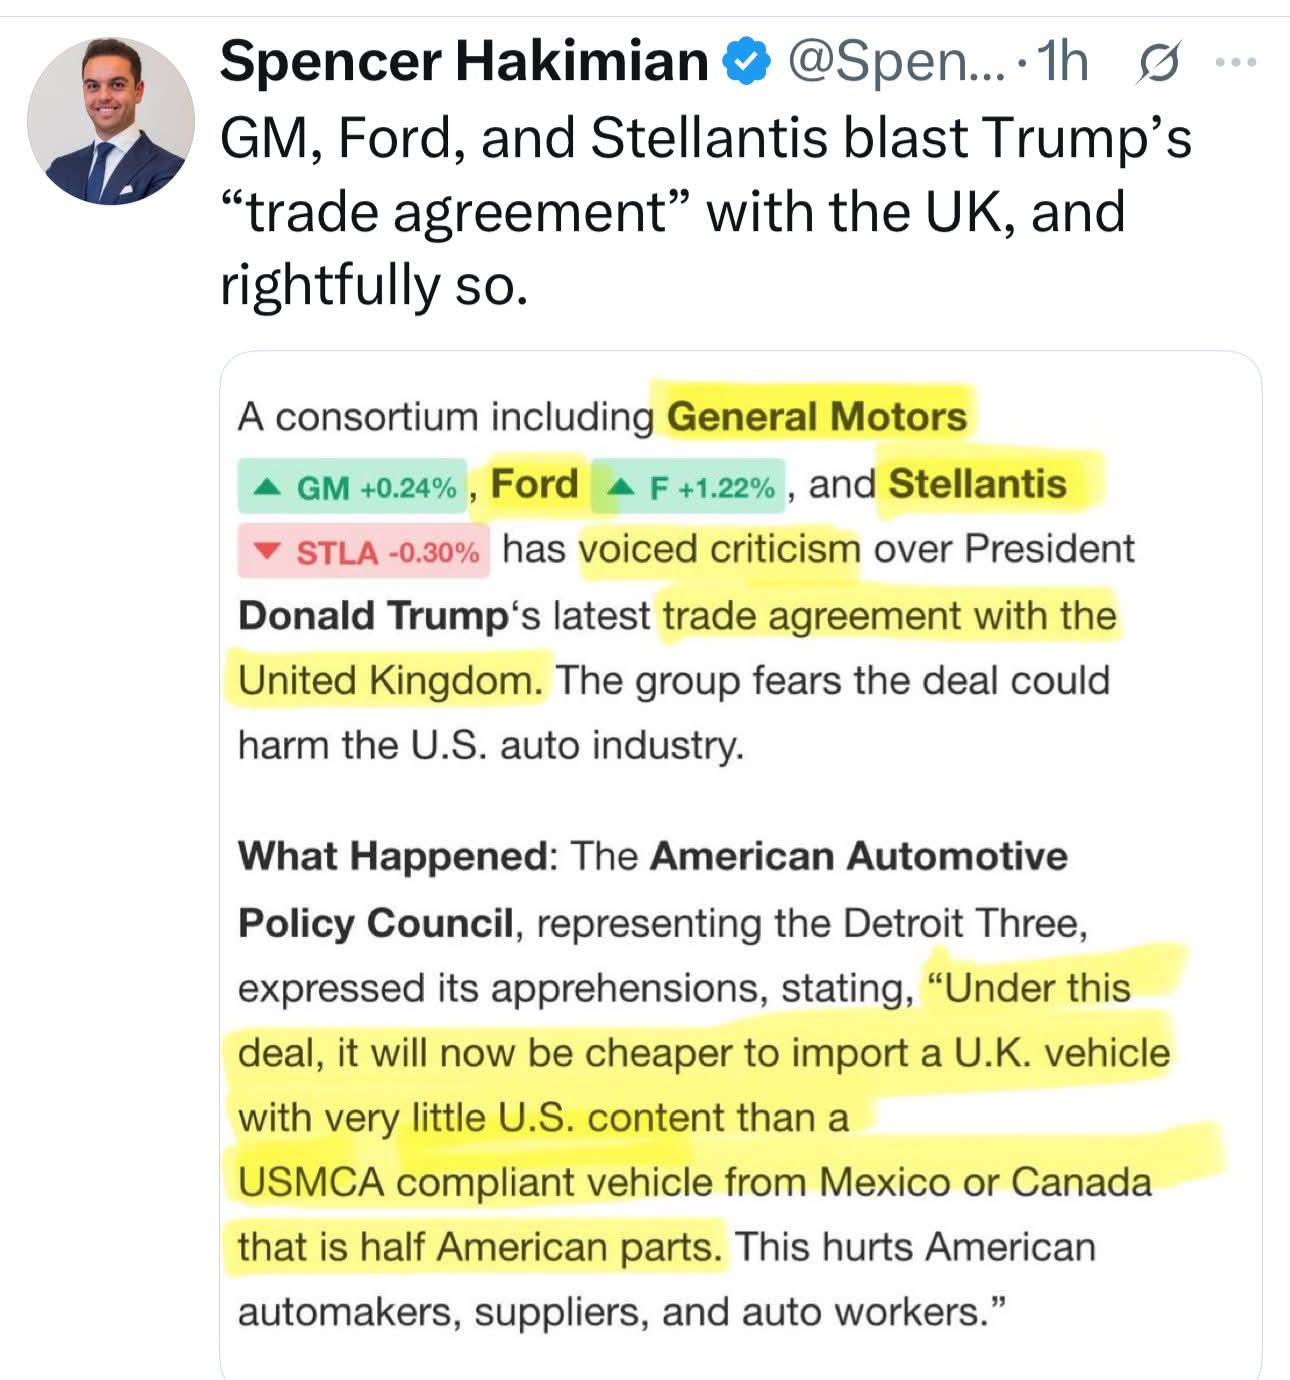Click the American Automotive Policy Council text
The height and width of the screenshot is (1380, 1290).
653,889
